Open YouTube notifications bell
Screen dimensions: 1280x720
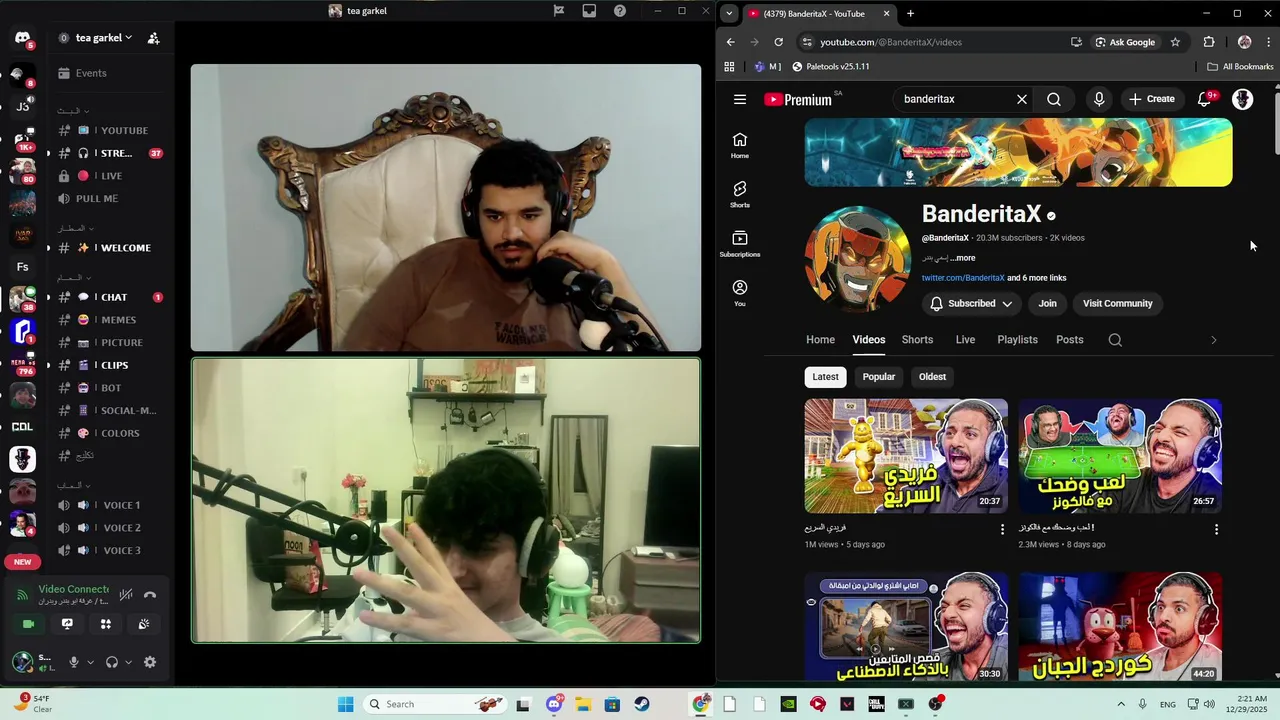pos(1204,99)
